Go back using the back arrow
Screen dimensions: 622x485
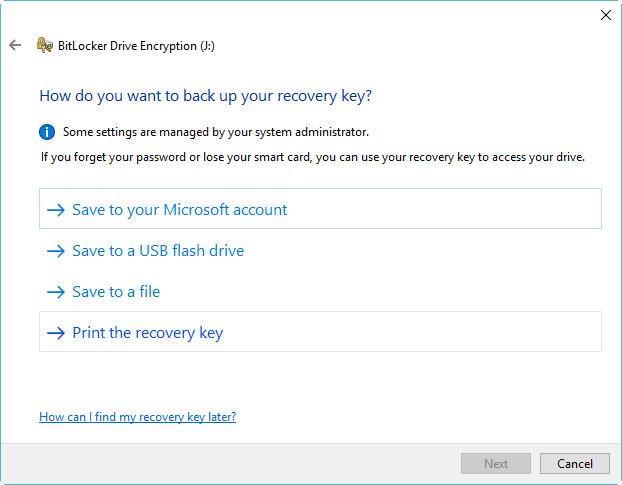[14, 45]
